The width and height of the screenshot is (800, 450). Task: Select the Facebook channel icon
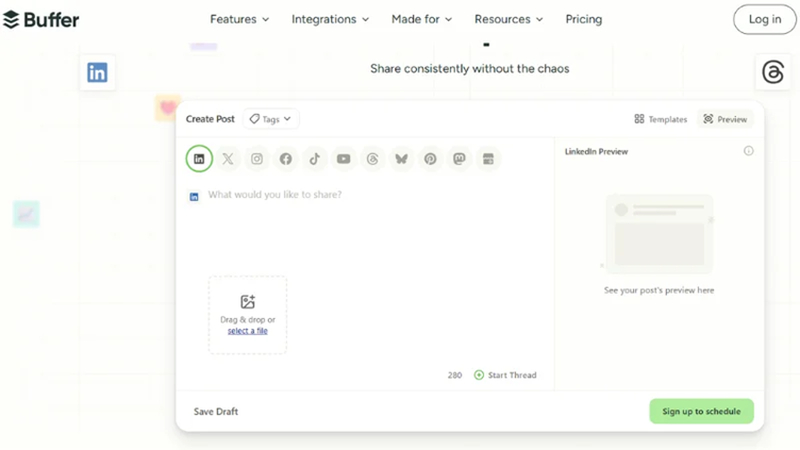click(x=286, y=159)
